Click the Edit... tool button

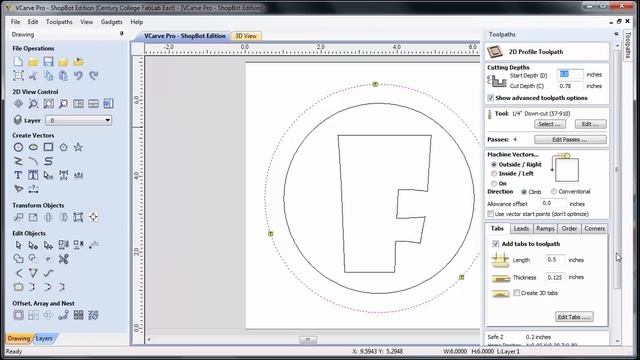(591, 124)
